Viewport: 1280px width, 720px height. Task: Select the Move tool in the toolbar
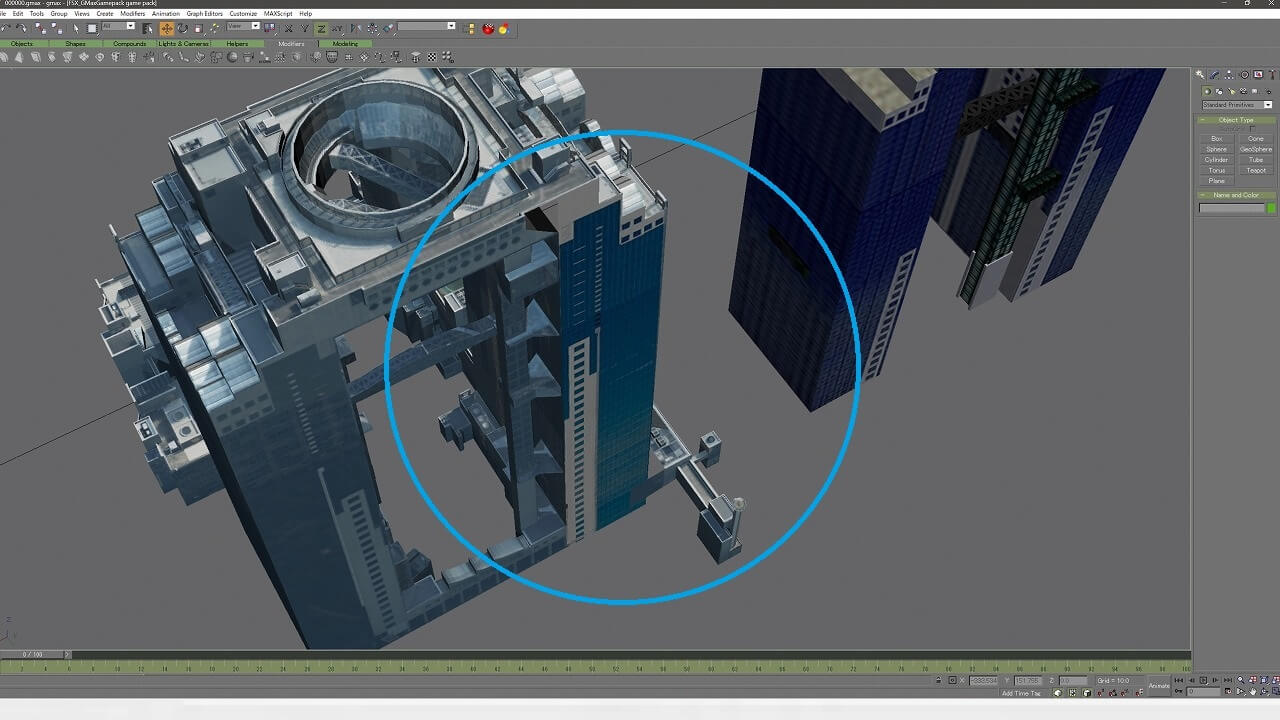coord(166,29)
